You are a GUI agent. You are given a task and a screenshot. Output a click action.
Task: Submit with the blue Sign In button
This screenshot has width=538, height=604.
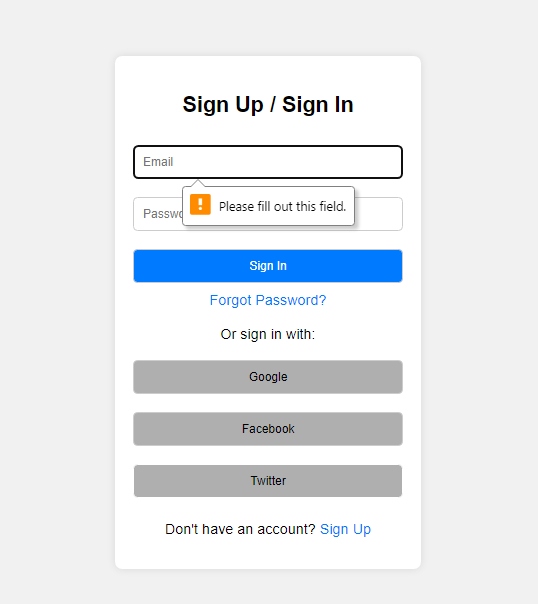click(x=268, y=266)
